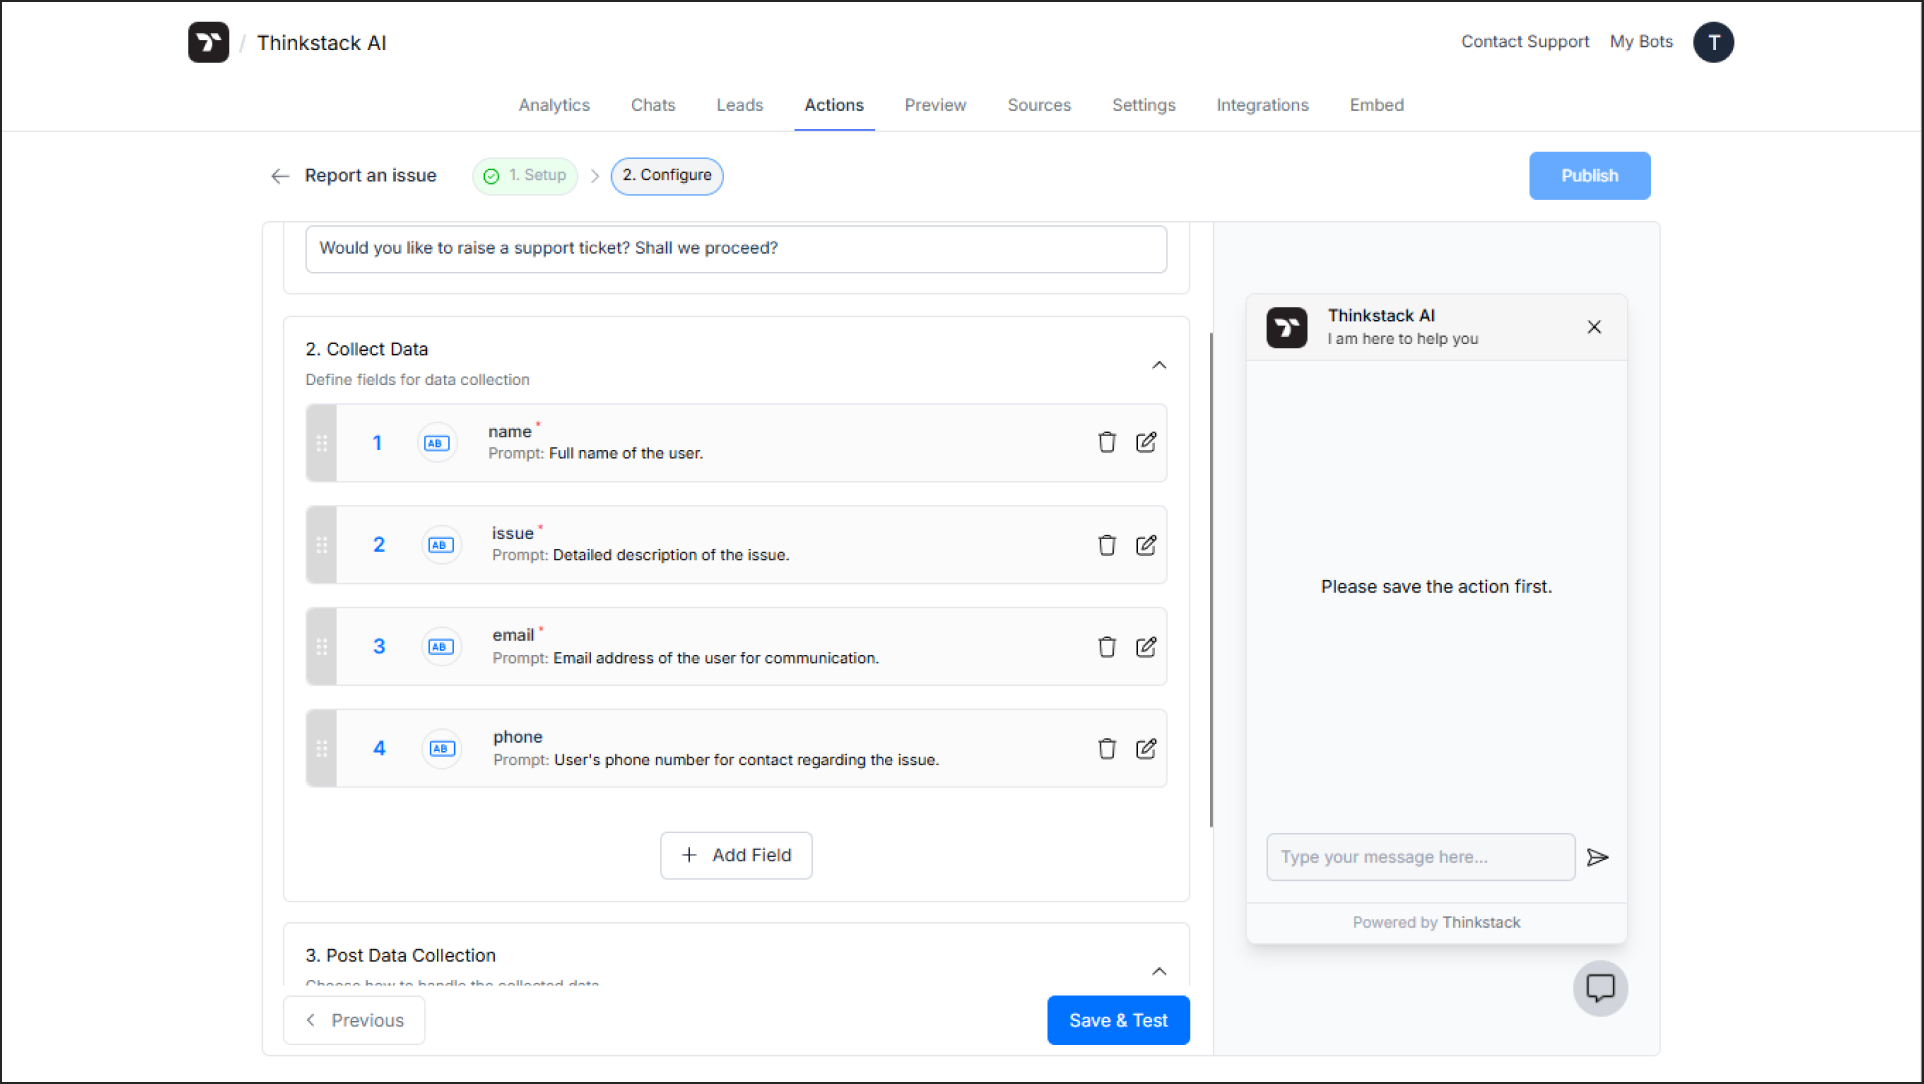Viewport: 1924px width, 1084px height.
Task: Click the support ticket confirmation message field
Action: click(x=736, y=248)
